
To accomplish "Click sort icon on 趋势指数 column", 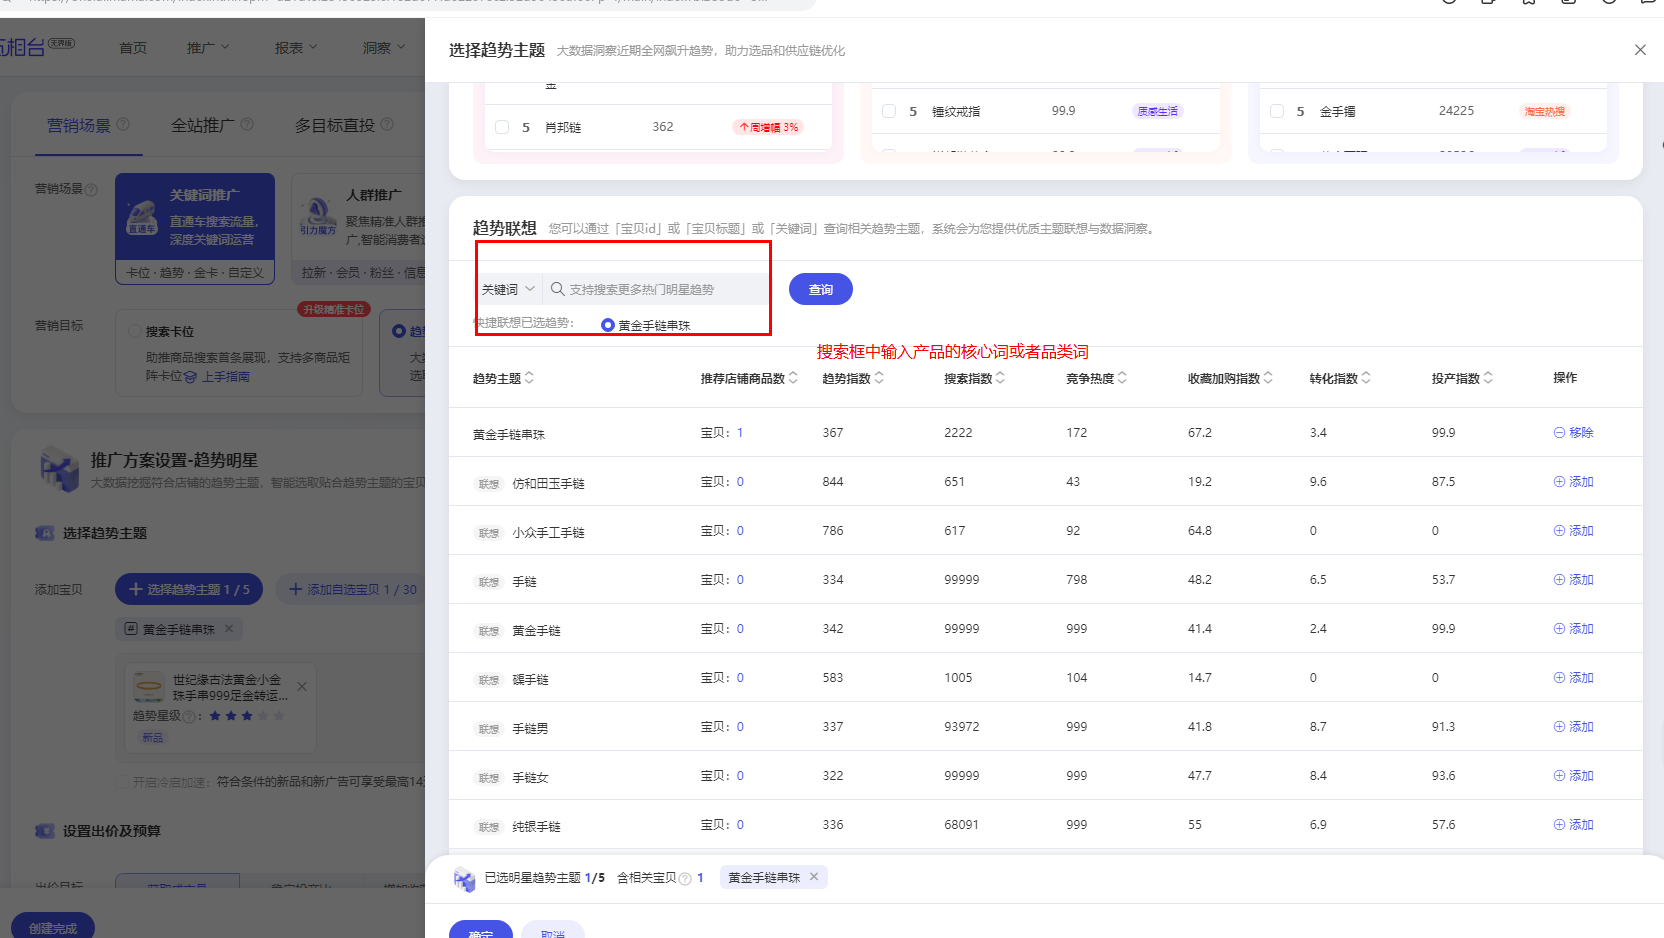I will (x=879, y=378).
